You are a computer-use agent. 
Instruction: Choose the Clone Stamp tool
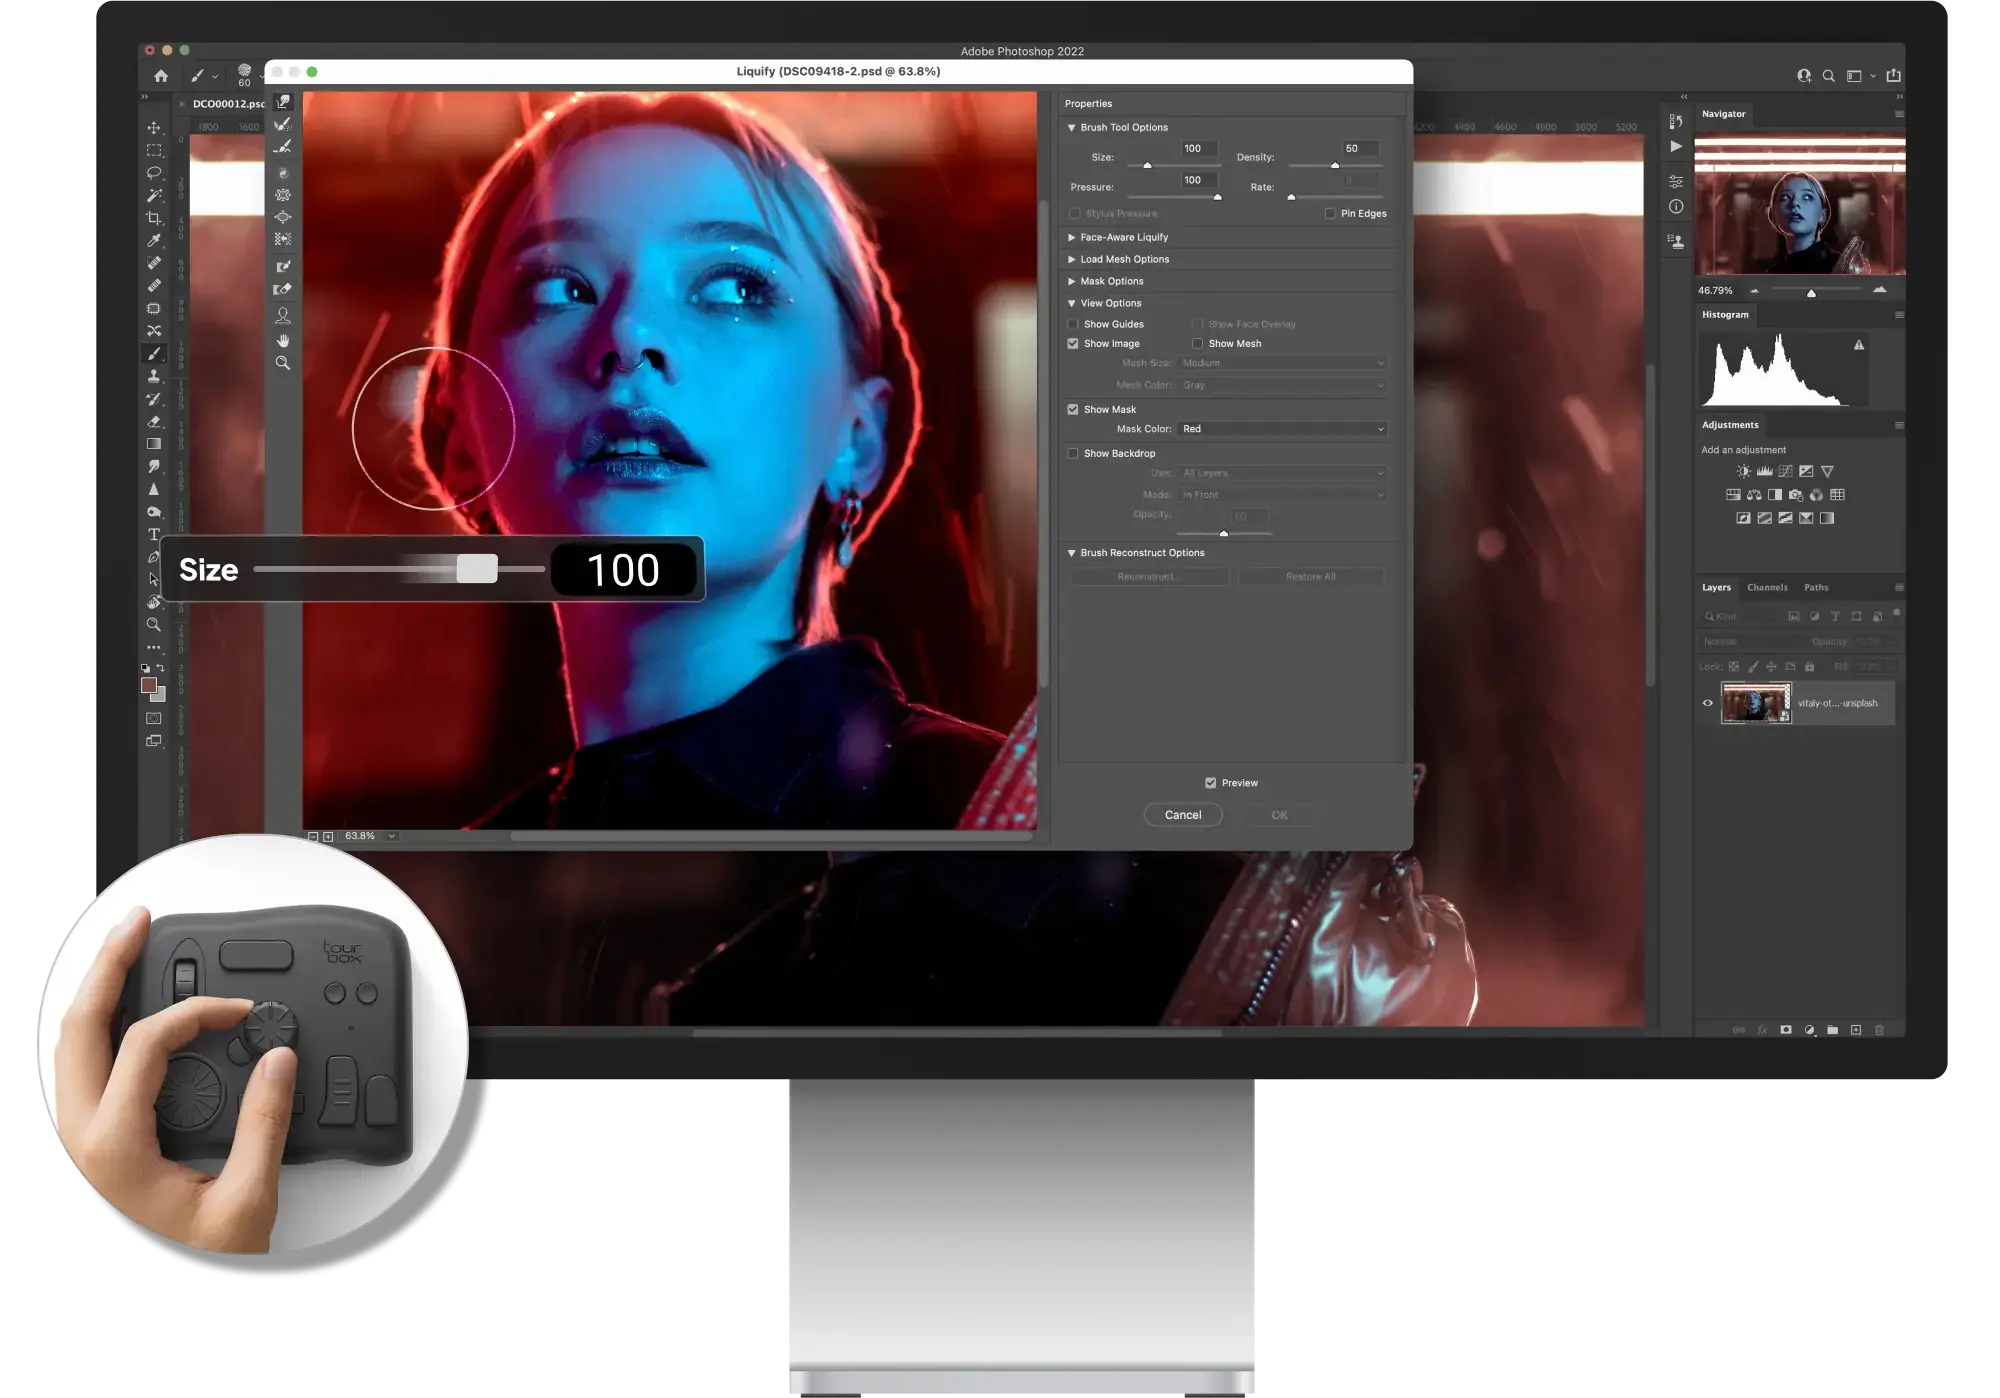pyautogui.click(x=154, y=376)
